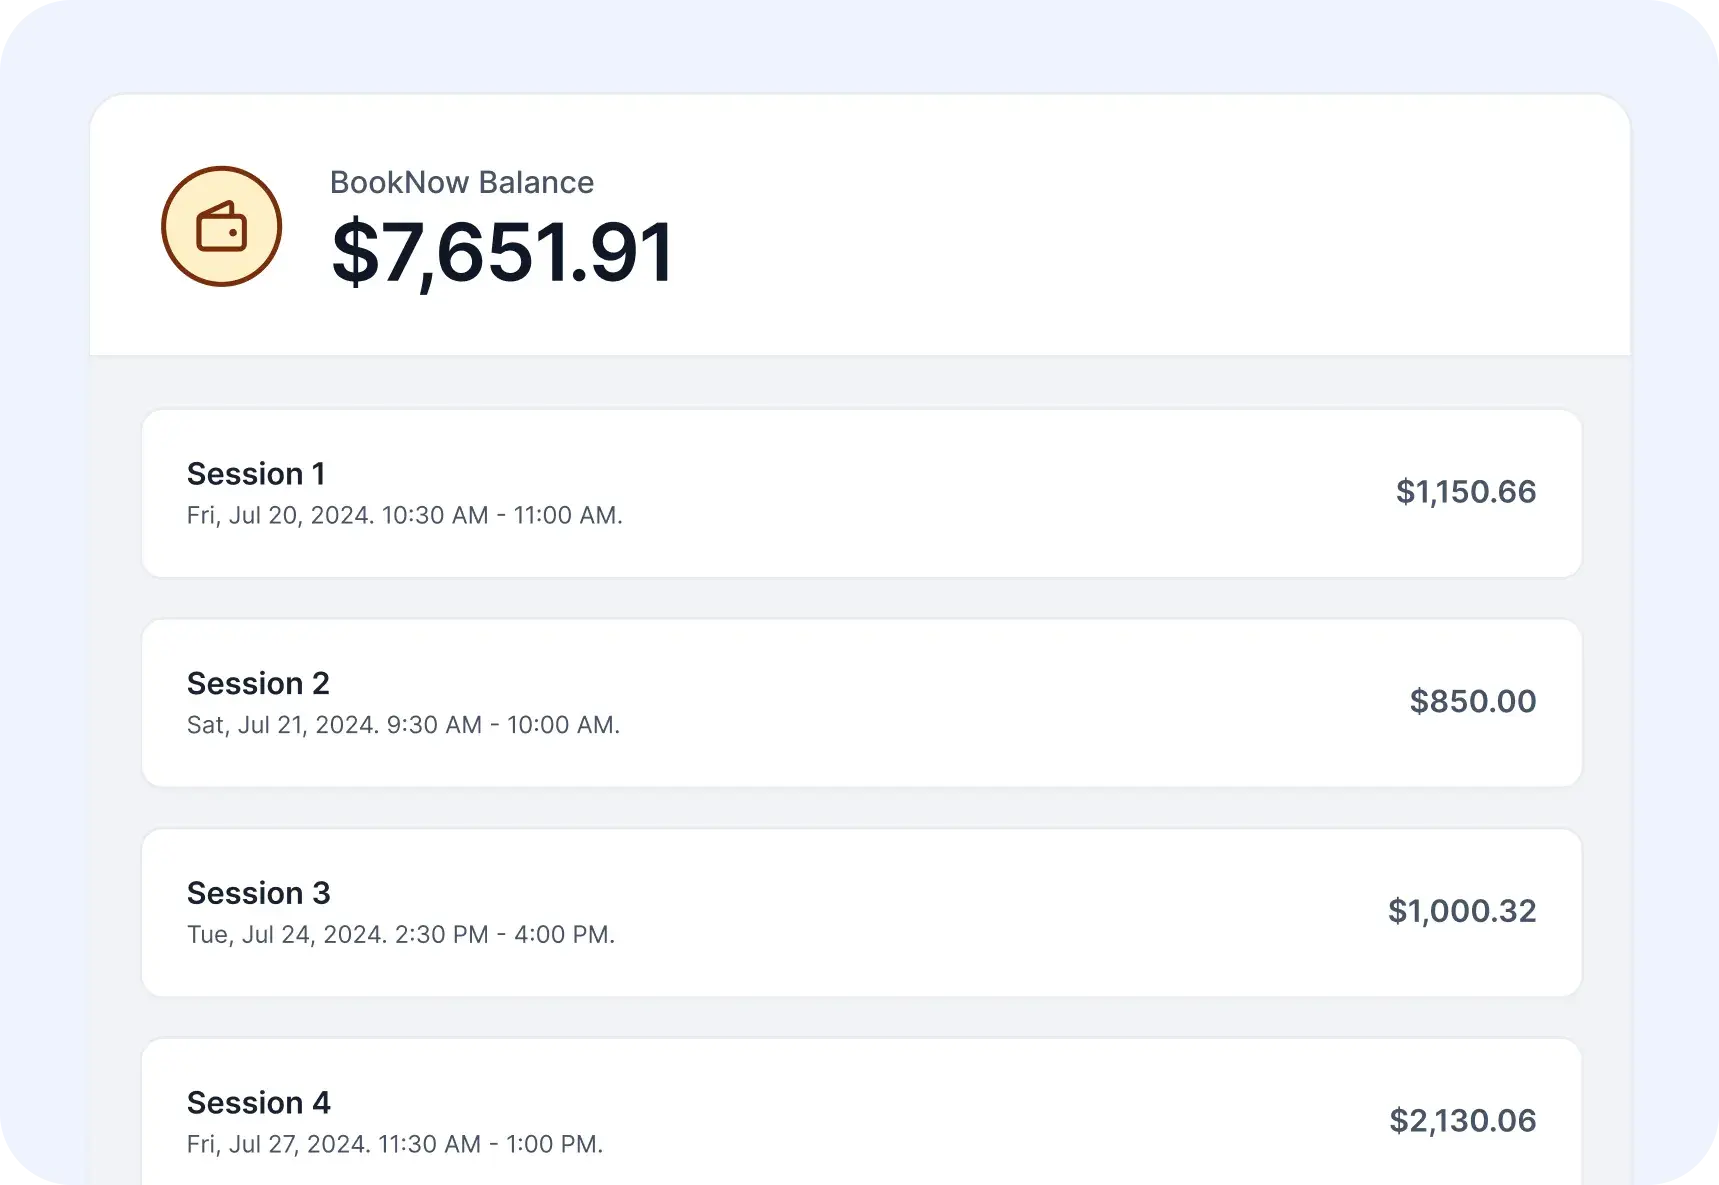Click Session 1 date Fri, Jul 20
The width and height of the screenshot is (1719, 1185).
tap(404, 515)
